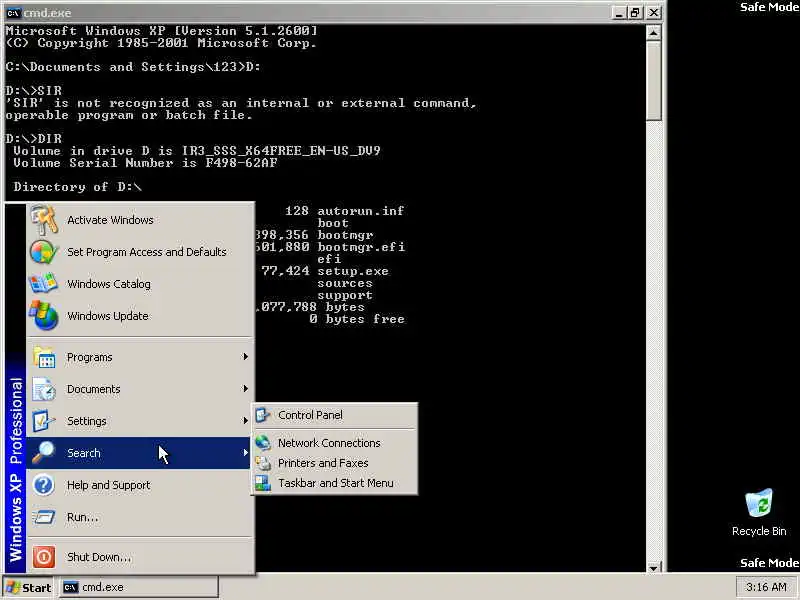Click the cmd.exe title bar system icon
The height and width of the screenshot is (600, 800).
pos(13,13)
